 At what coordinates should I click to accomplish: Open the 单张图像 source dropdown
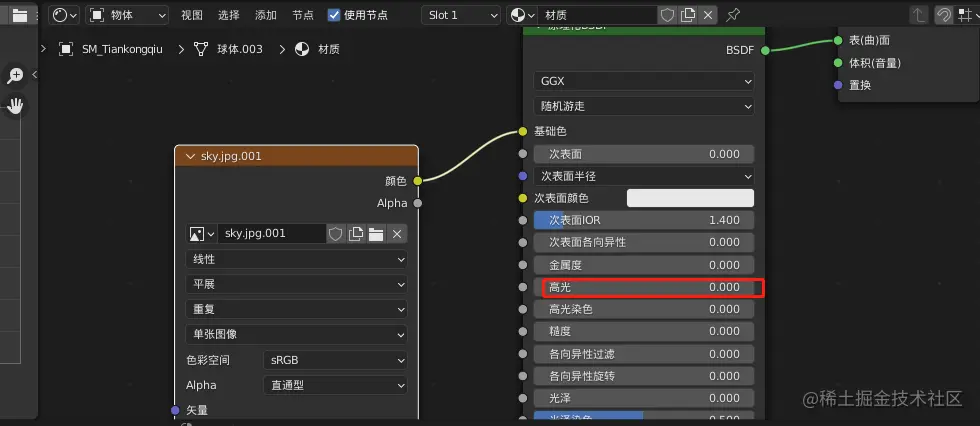point(296,334)
